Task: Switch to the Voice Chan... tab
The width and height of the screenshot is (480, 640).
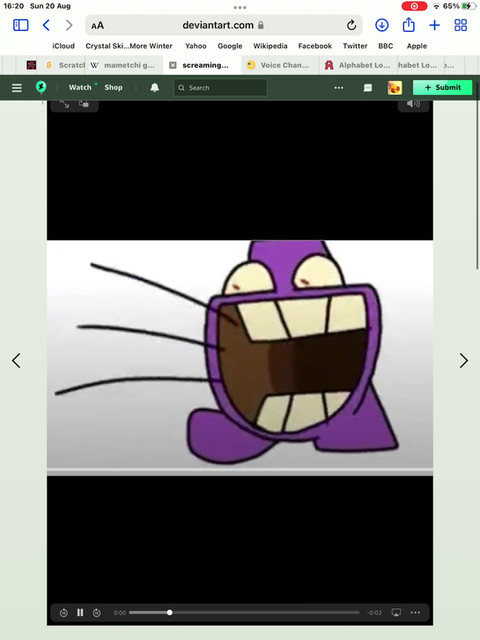Action: click(280, 65)
